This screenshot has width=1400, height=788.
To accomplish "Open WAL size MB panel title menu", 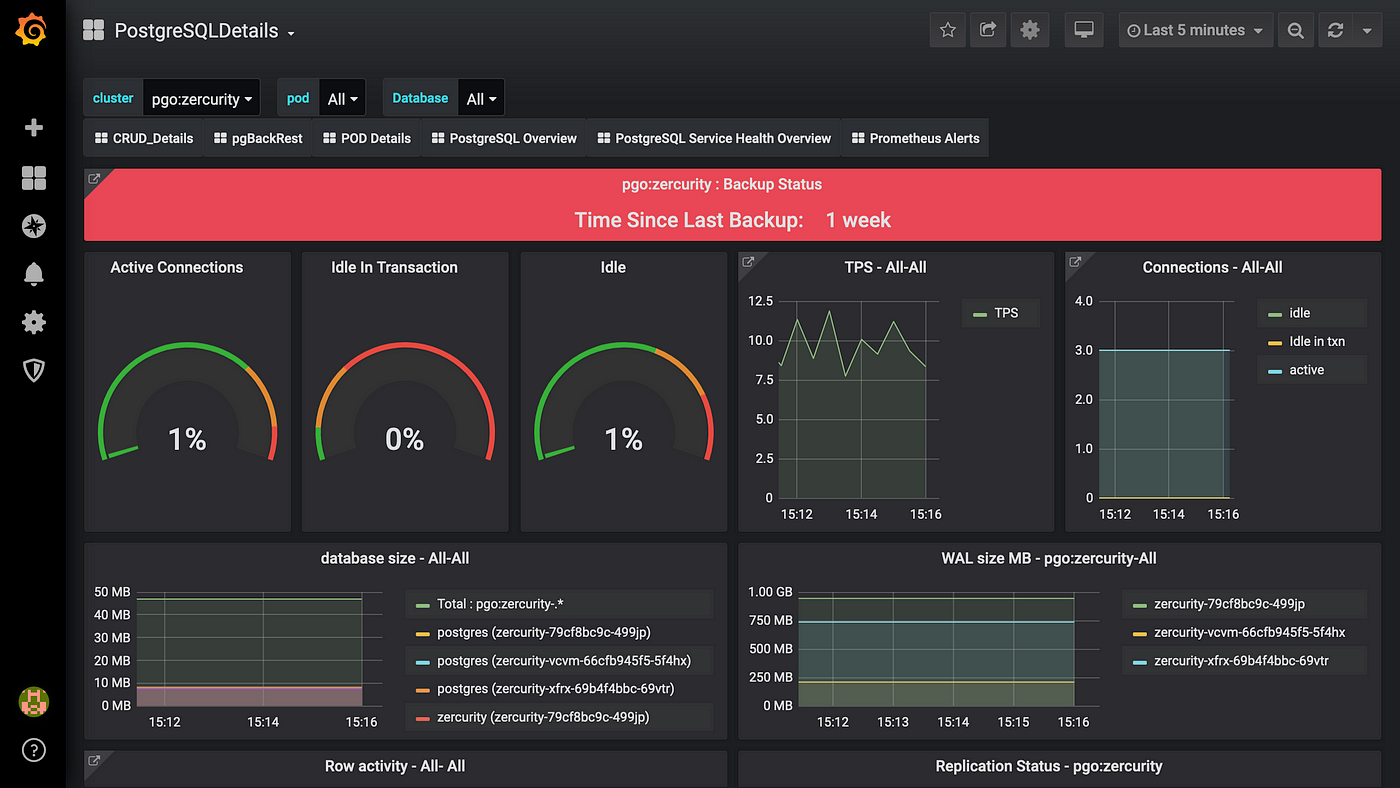I will pos(1049,557).
